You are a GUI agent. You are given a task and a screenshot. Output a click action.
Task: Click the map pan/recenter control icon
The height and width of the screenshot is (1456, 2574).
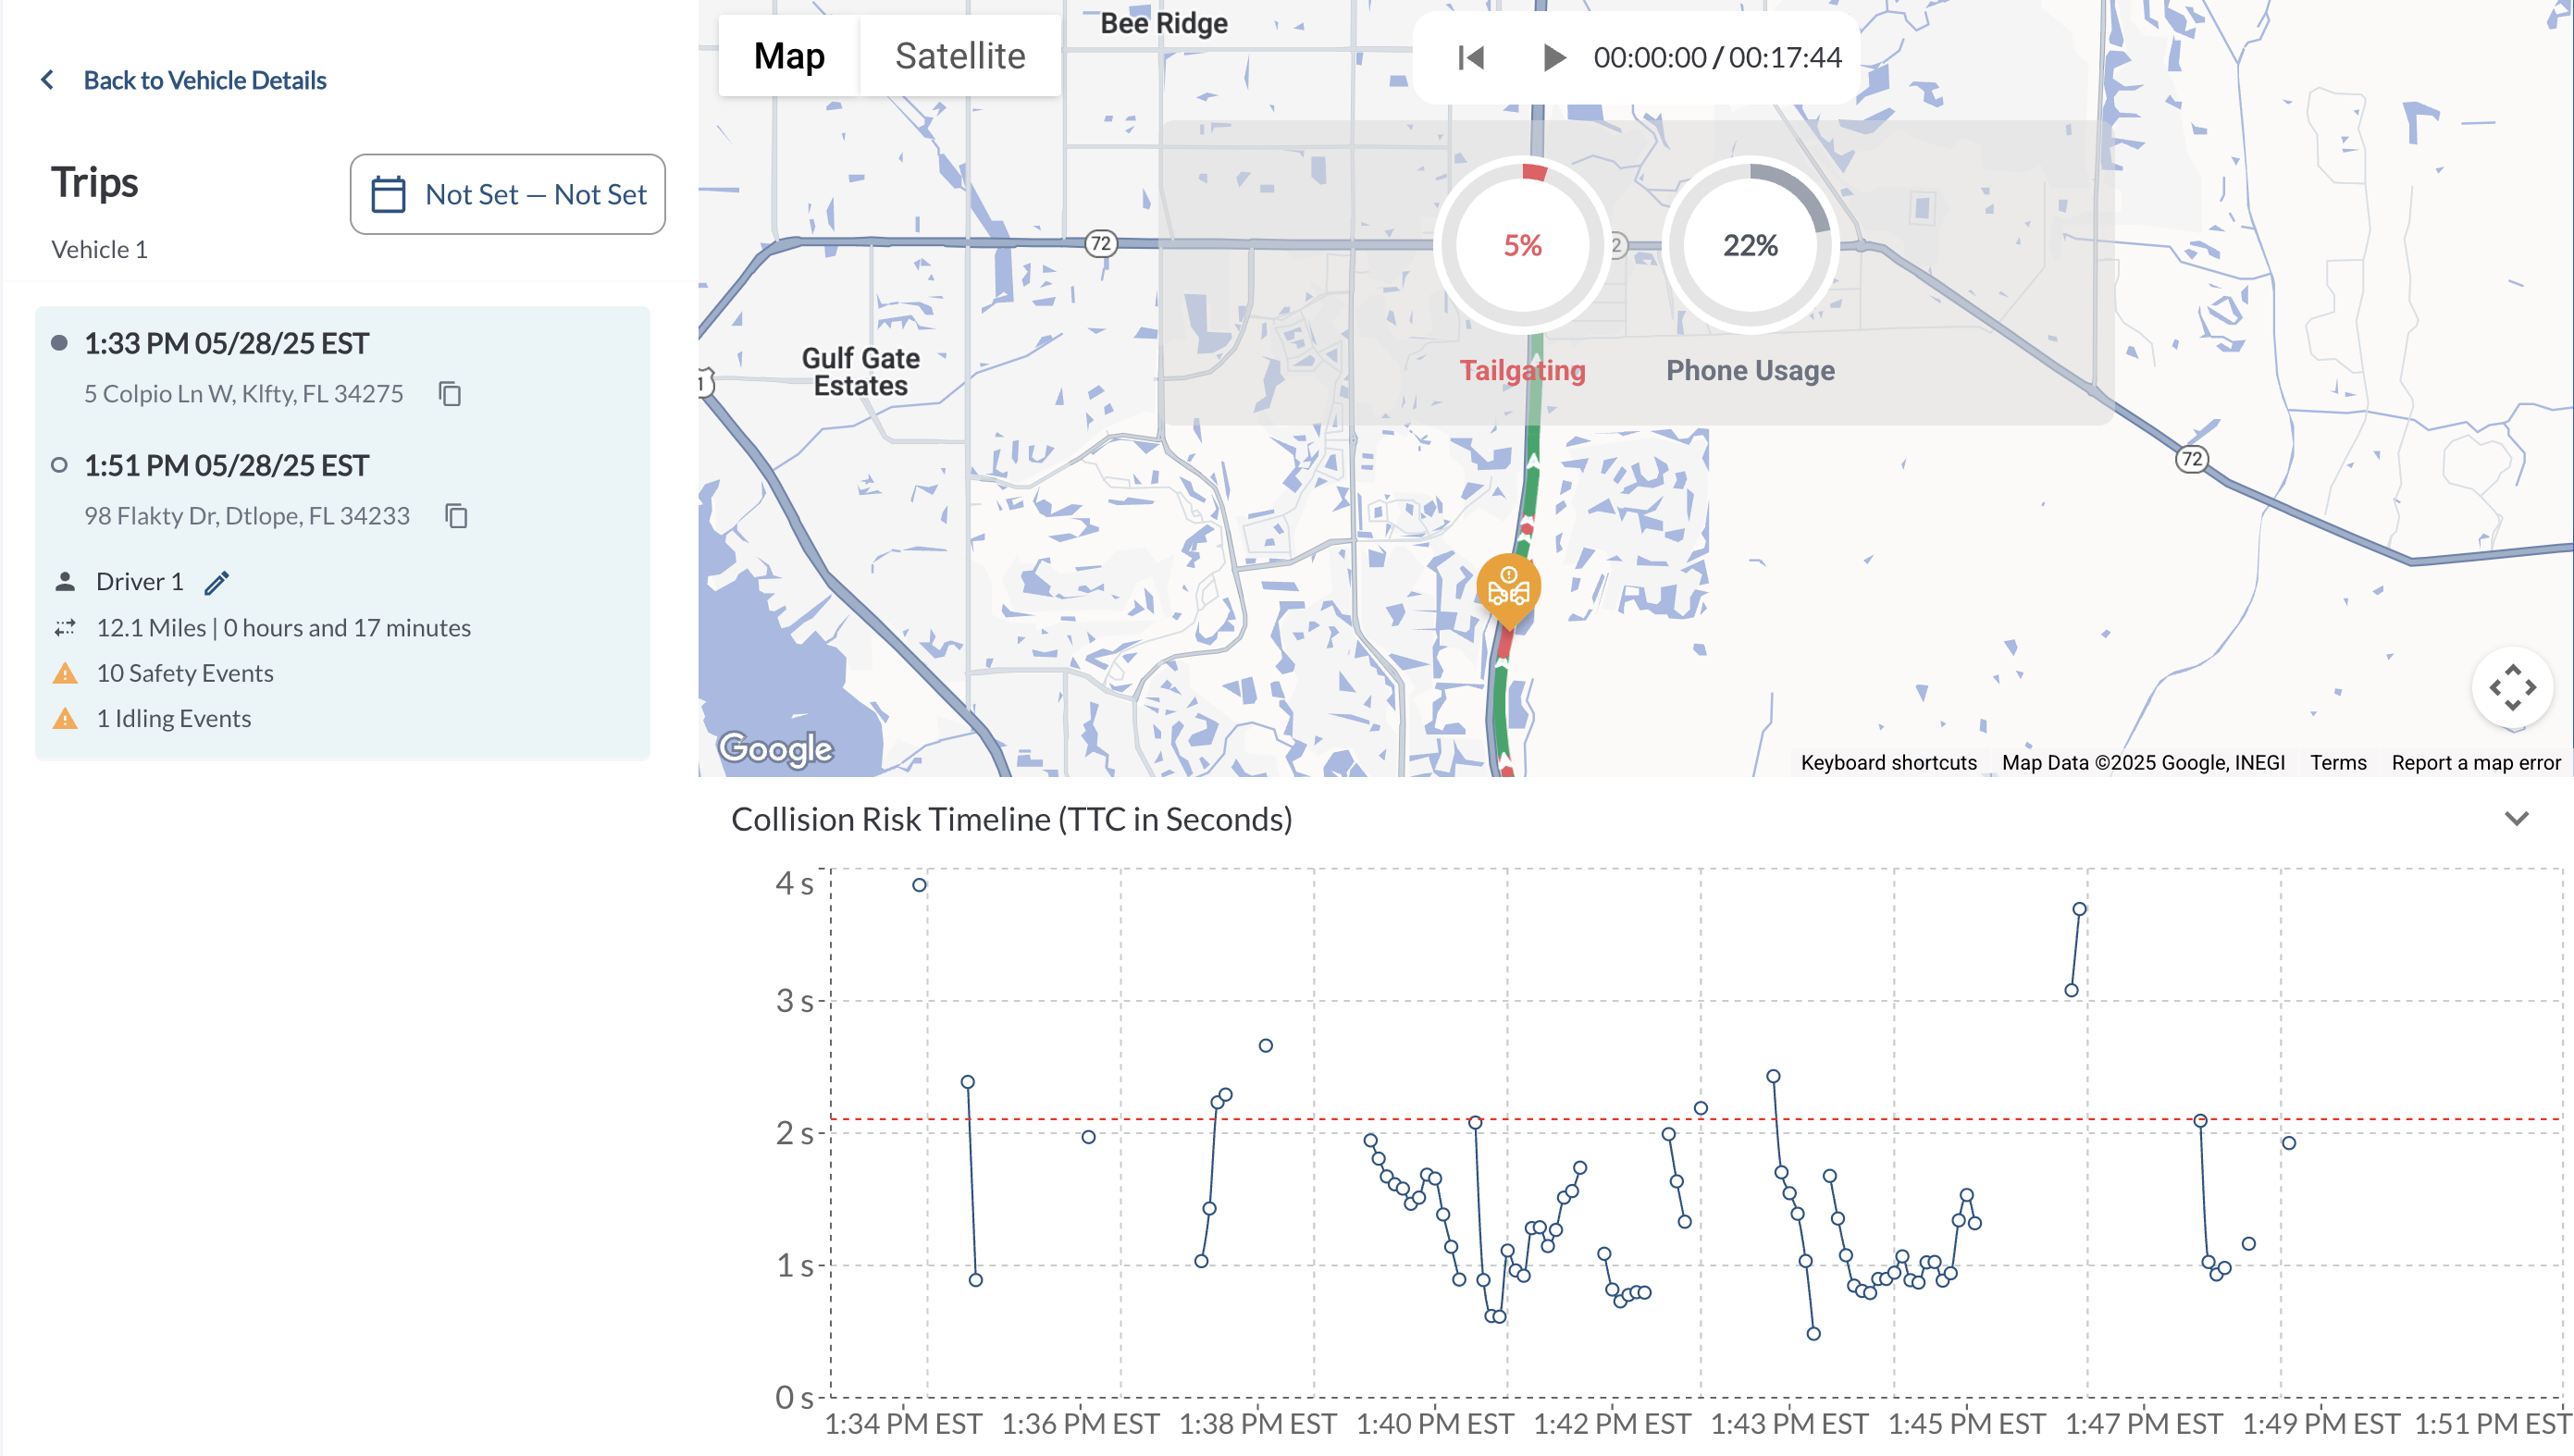tap(2511, 688)
